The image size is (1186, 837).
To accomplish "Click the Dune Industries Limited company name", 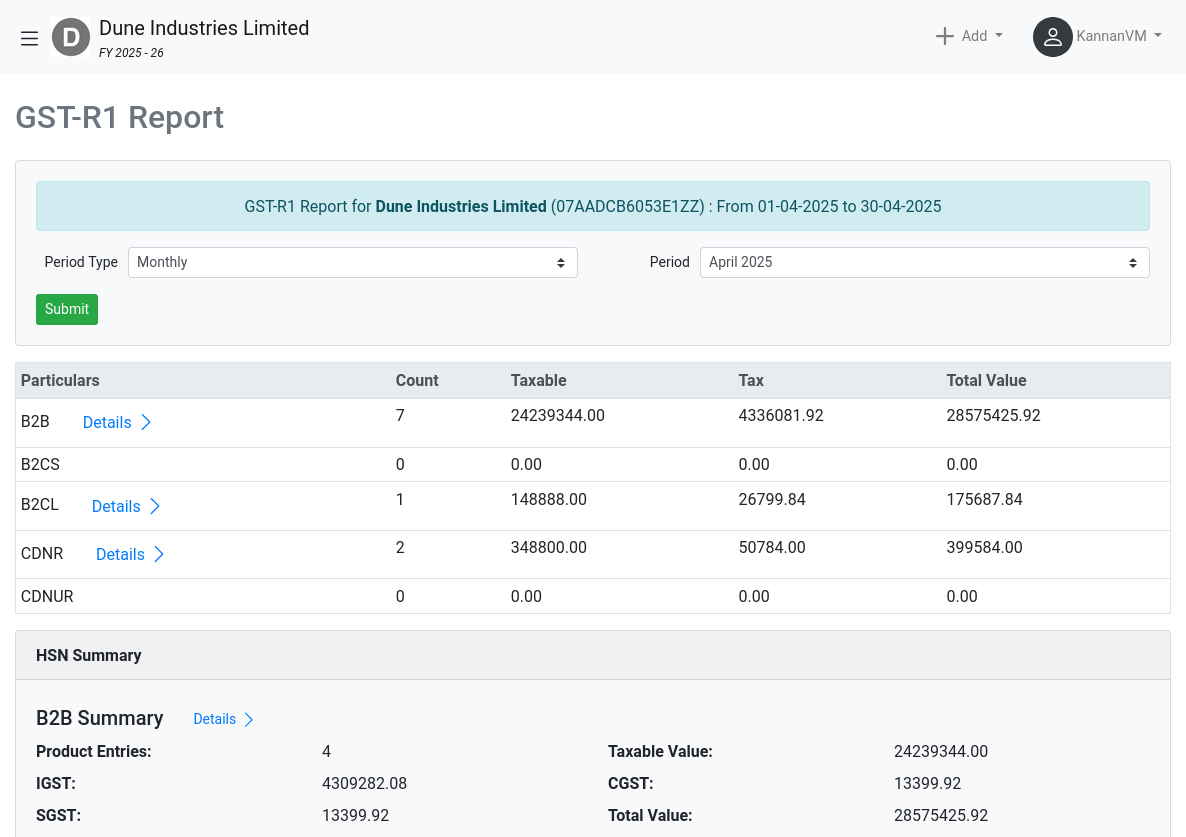I will point(204,28).
